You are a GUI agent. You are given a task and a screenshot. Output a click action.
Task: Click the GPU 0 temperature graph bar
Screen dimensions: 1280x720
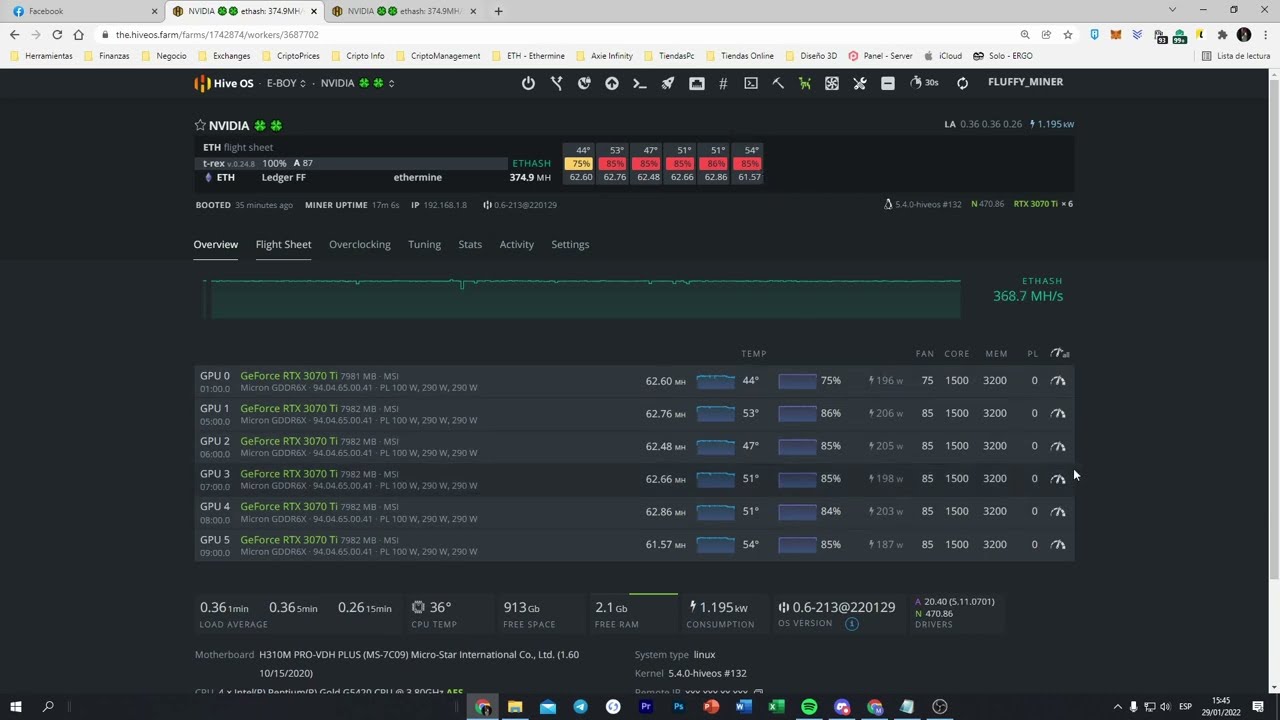(715, 380)
